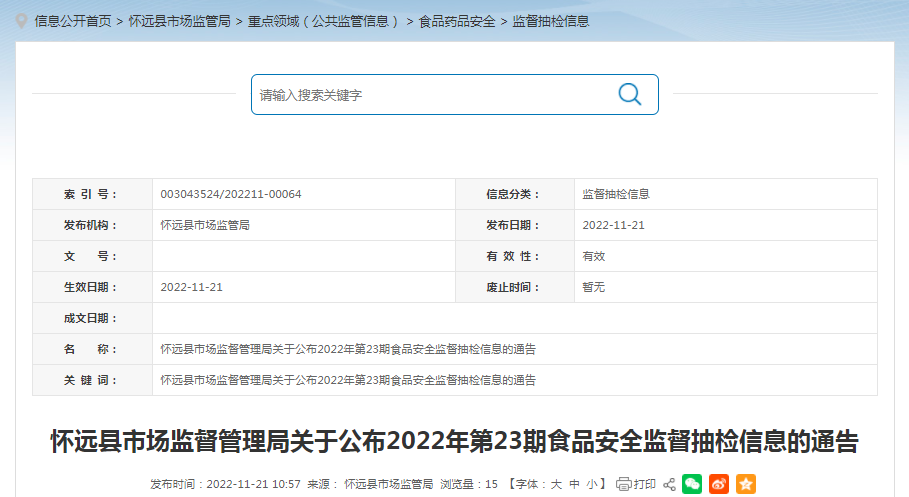Select 生效日期 value 2022-11-21
This screenshot has width=909, height=497.
tap(191, 287)
